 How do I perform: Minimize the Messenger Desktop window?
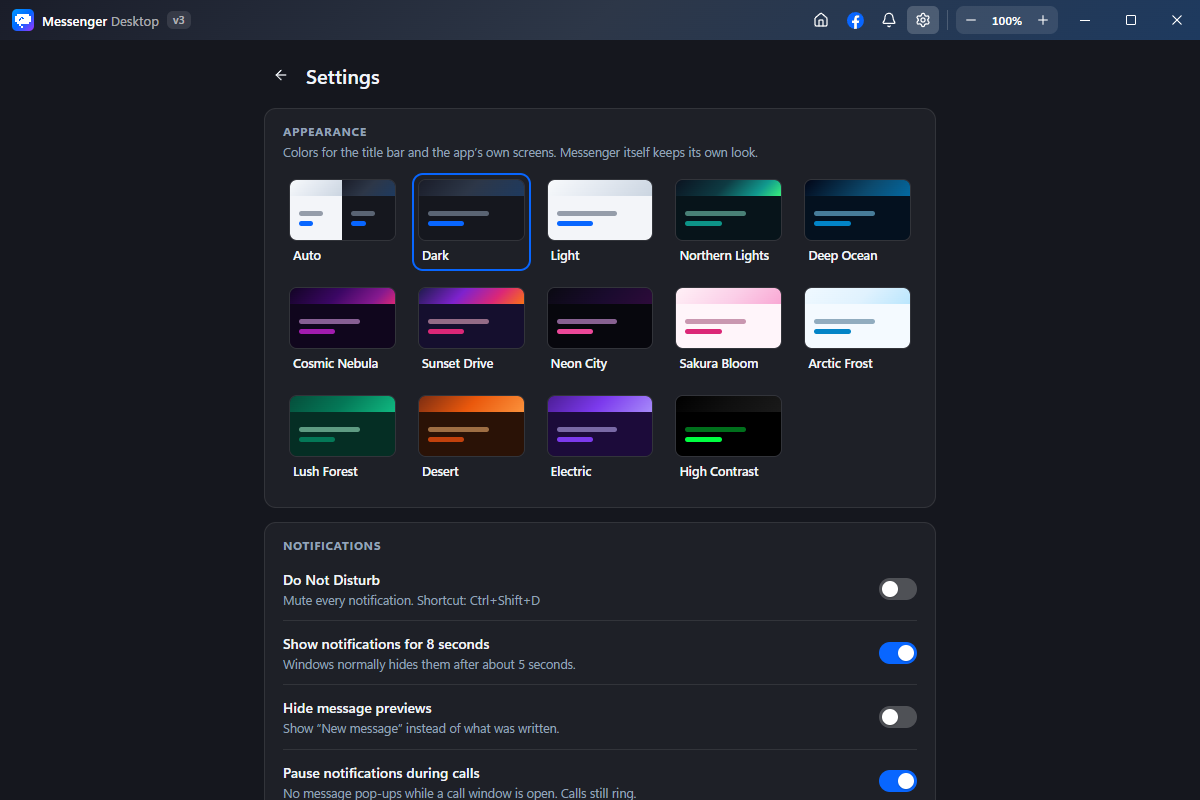click(x=1085, y=20)
